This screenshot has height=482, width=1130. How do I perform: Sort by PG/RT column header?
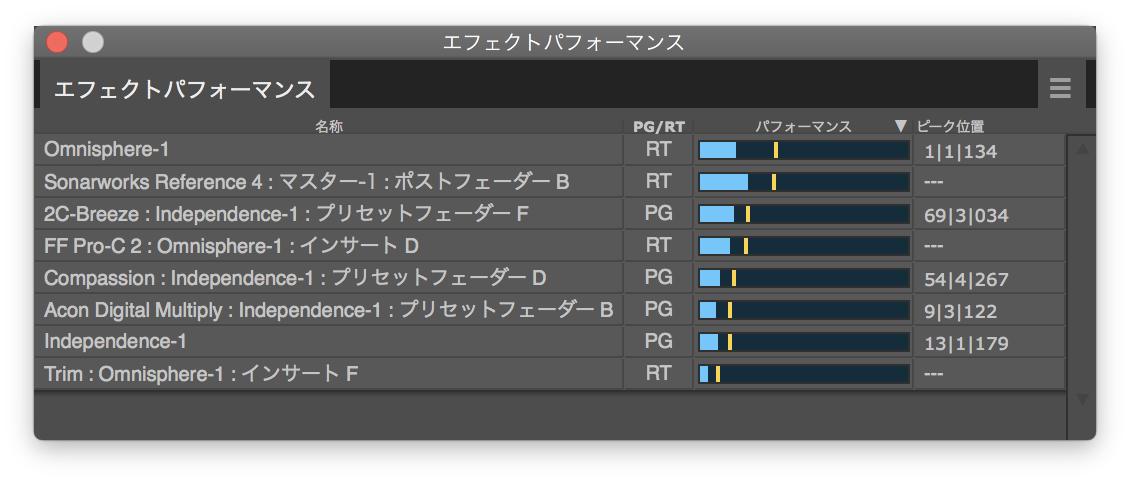coord(659,127)
